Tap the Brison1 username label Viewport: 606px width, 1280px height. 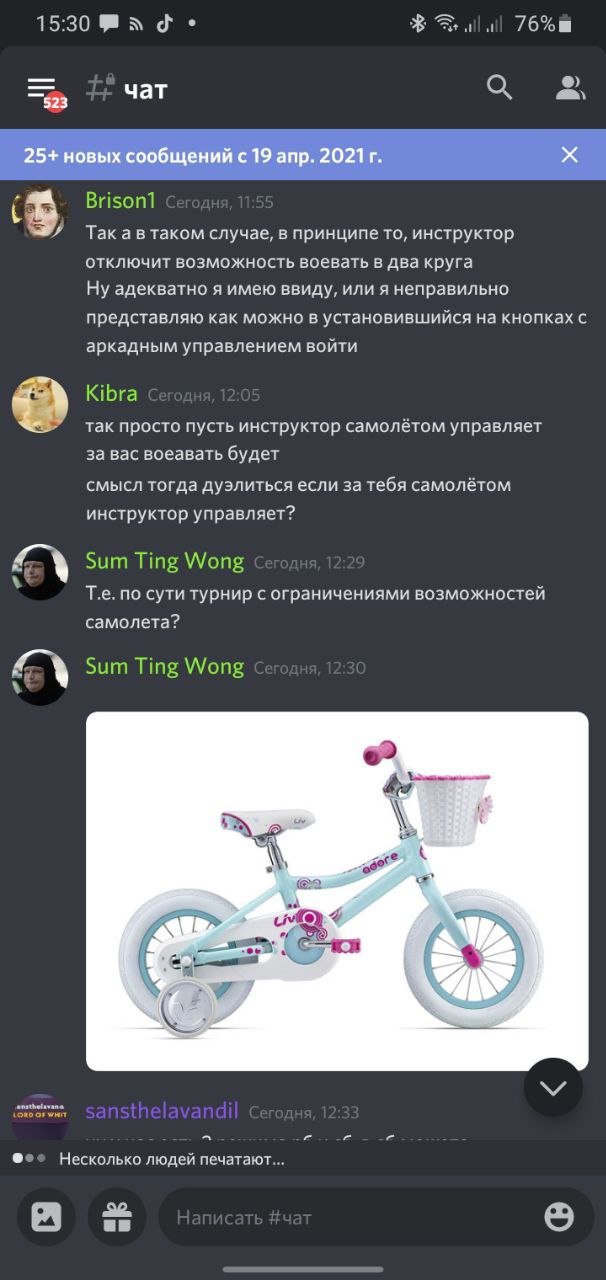(120, 200)
